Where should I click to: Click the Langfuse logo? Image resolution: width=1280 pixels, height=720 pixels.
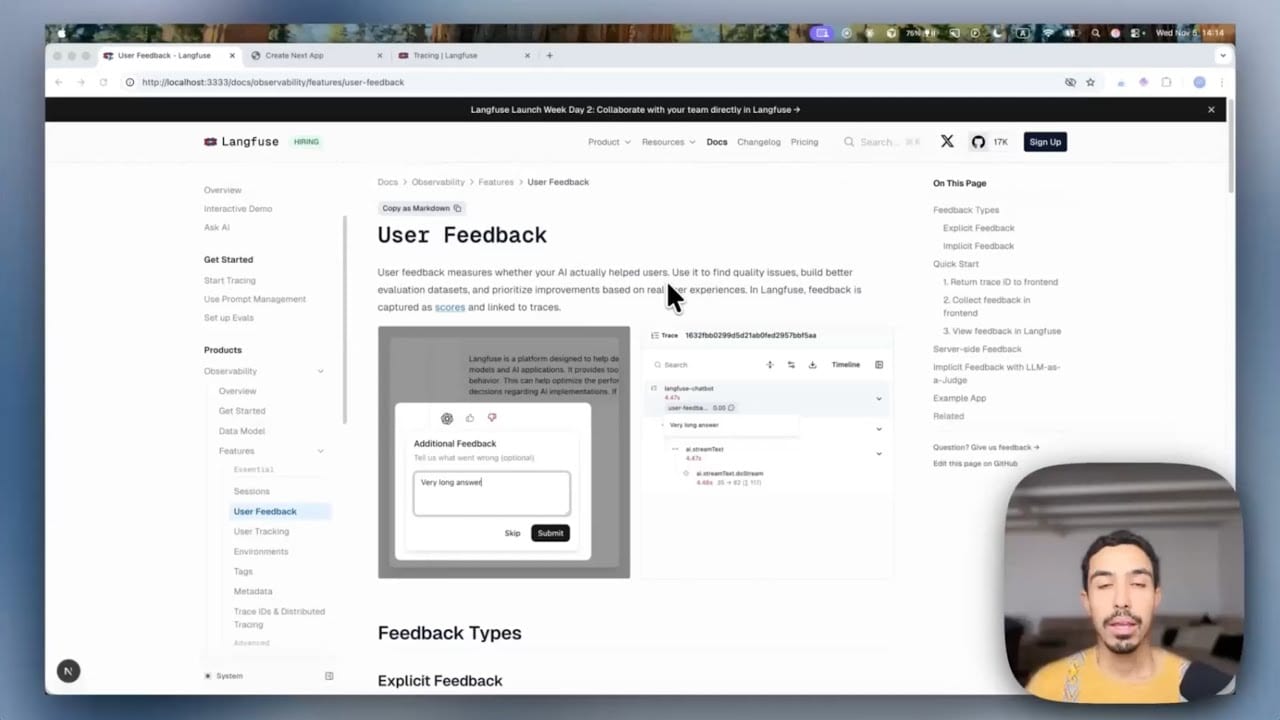pyautogui.click(x=241, y=142)
